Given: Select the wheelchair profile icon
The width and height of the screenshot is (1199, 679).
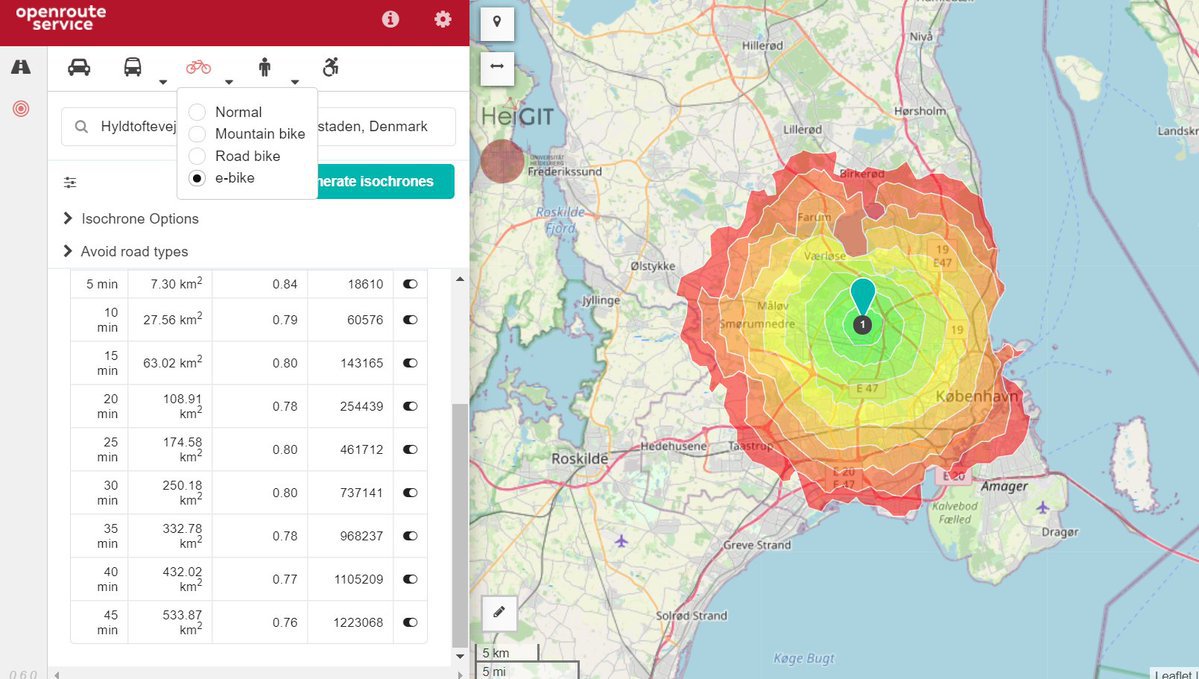Looking at the screenshot, I should coord(330,67).
